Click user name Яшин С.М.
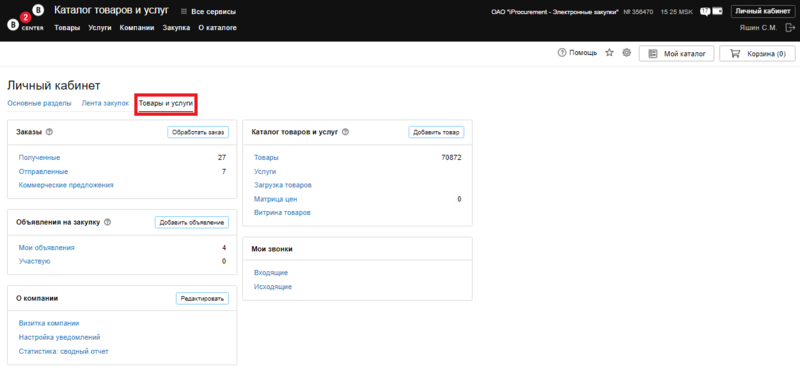Viewport: 800px width, 371px height. (x=758, y=28)
